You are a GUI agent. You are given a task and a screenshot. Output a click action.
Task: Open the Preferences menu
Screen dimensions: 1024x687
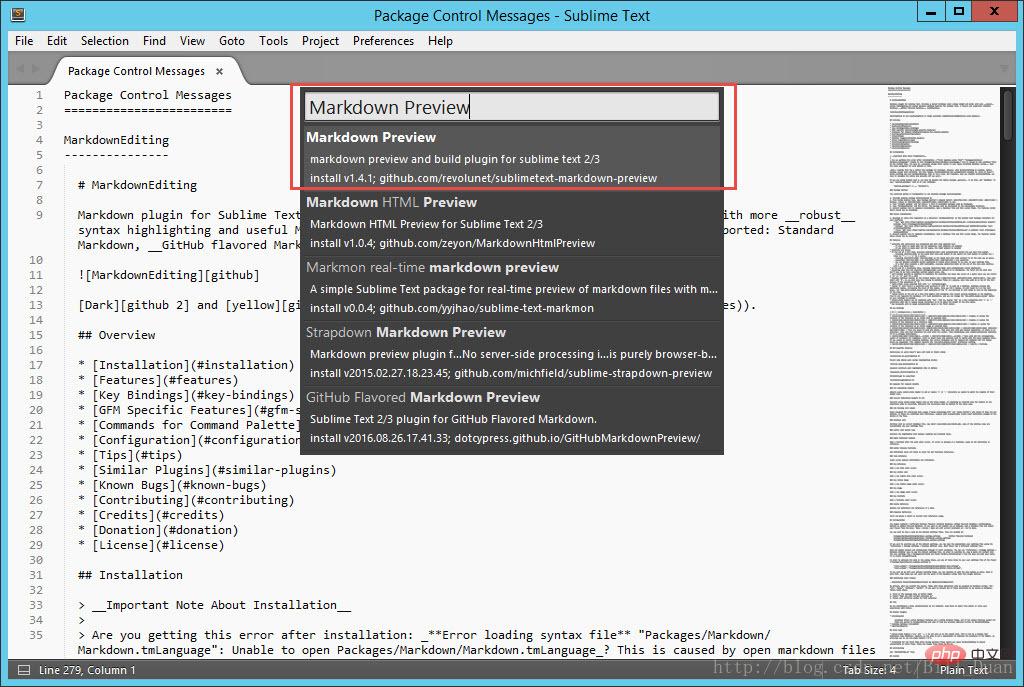pos(383,40)
